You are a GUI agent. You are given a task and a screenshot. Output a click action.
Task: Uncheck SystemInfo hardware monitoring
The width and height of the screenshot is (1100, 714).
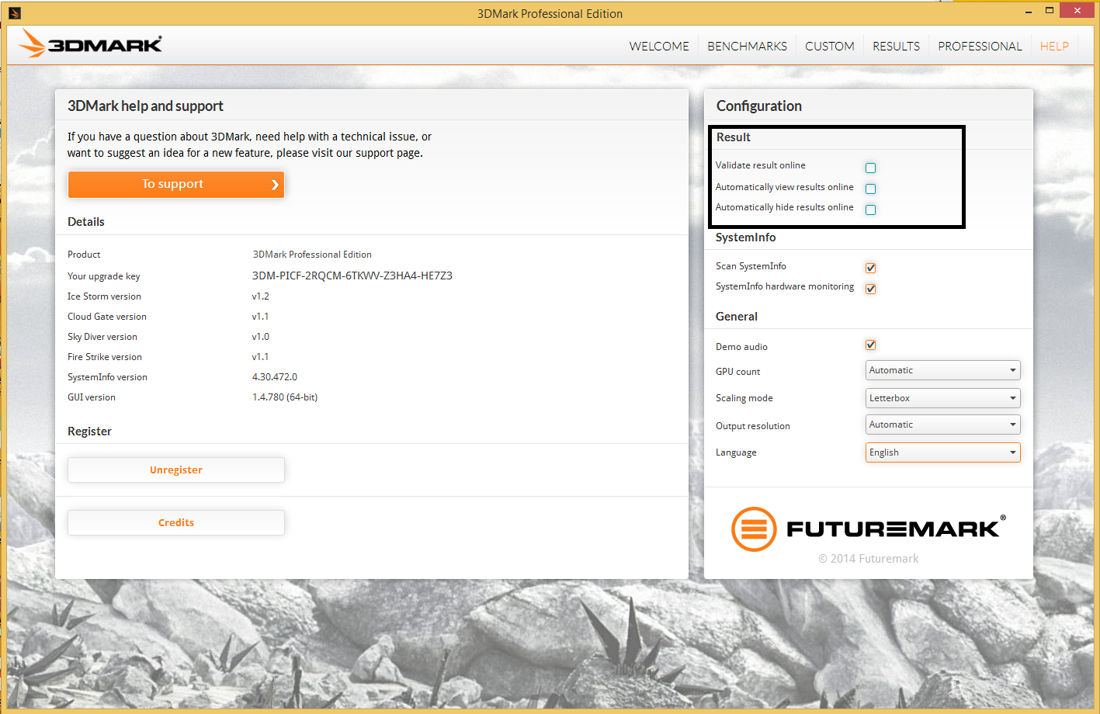click(x=870, y=288)
